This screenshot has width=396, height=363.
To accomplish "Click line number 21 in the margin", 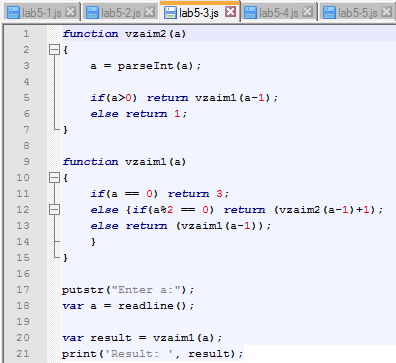I will [23, 354].
